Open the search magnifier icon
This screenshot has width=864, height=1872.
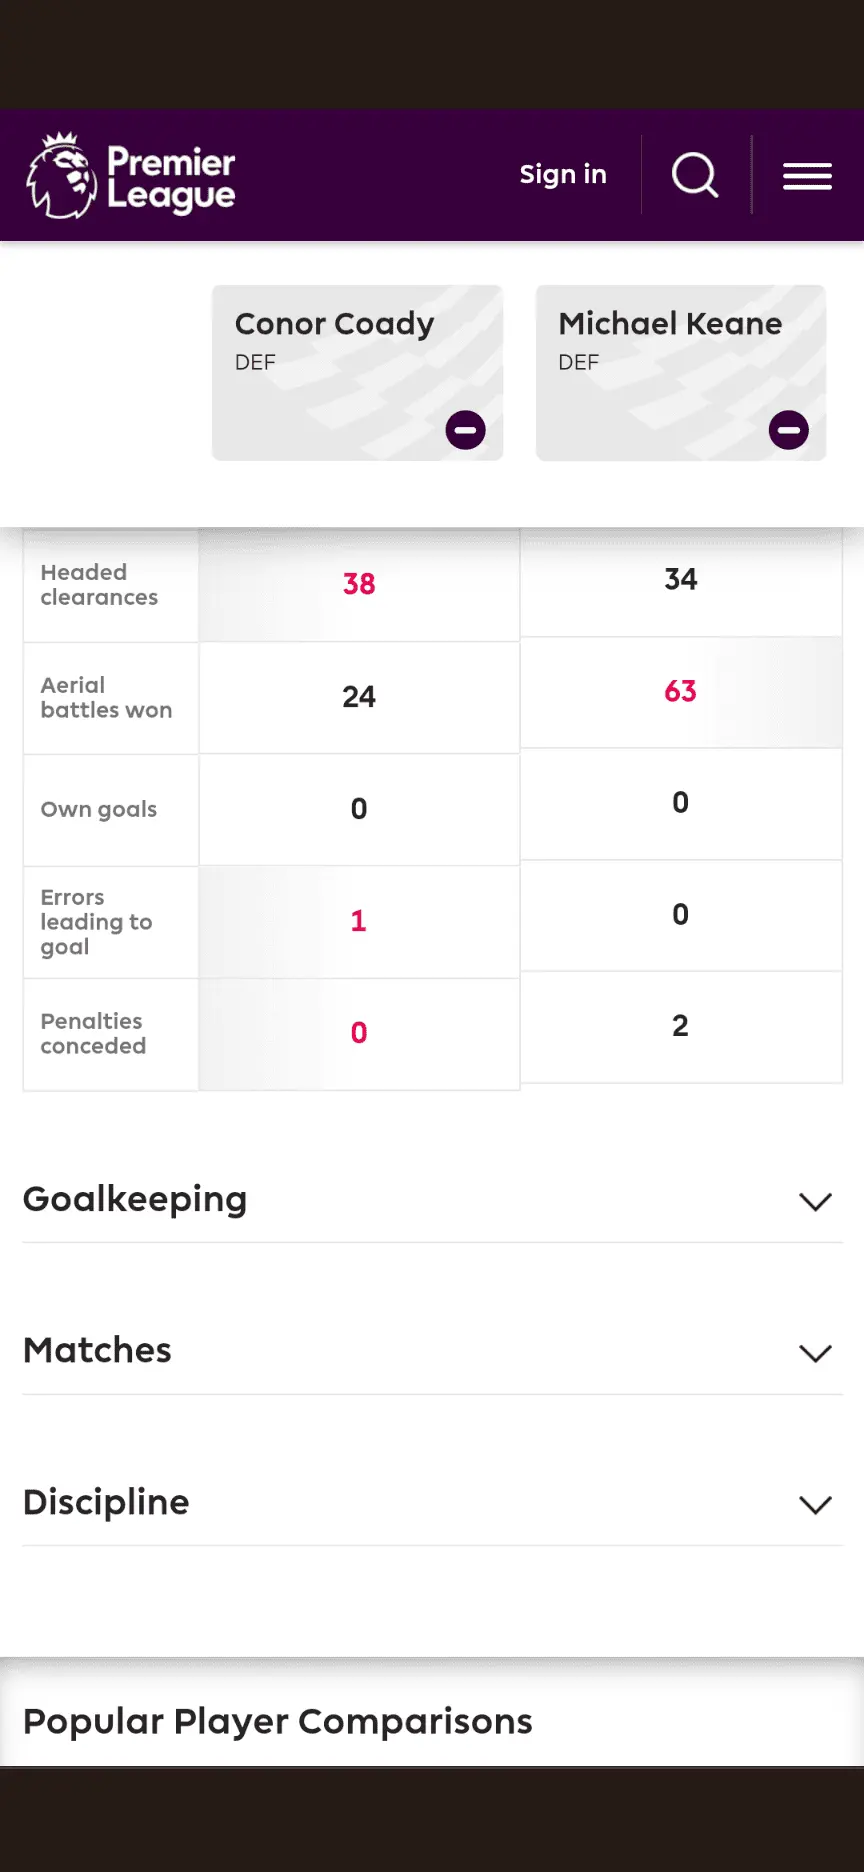coord(695,175)
